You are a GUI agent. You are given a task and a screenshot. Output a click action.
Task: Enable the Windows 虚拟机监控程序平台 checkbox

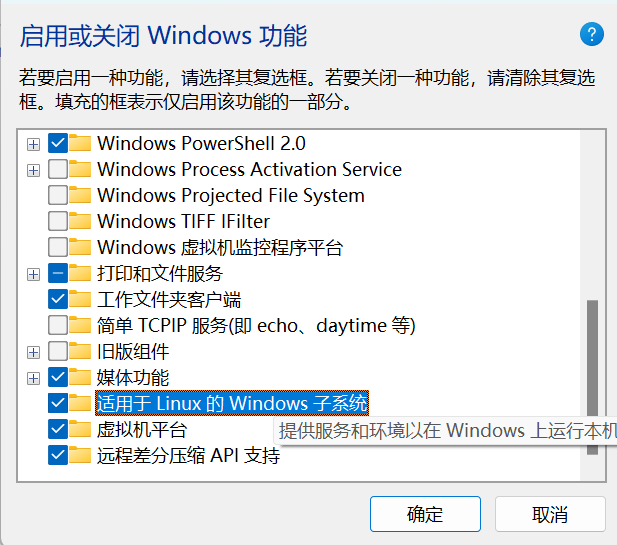[58, 247]
